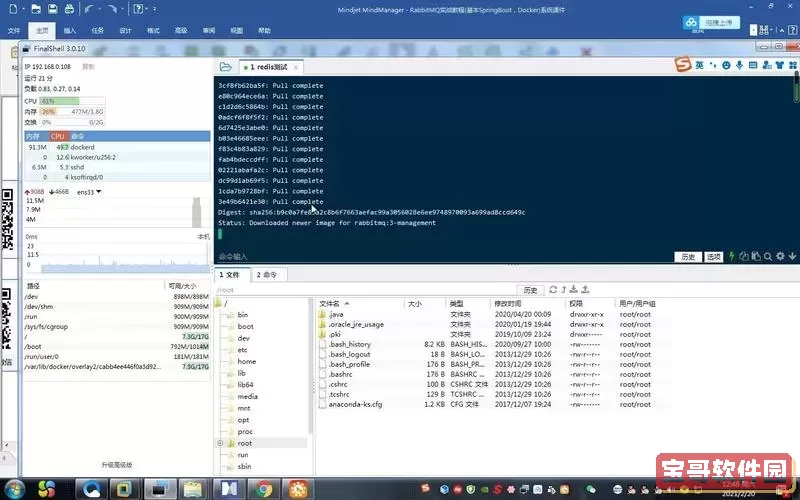This screenshot has height=500, width=800.
Task: Expand the root folder in directory tree
Action: (x=220, y=443)
